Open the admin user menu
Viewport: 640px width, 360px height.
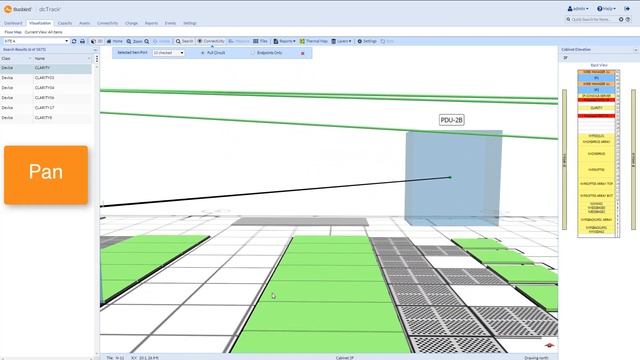point(578,9)
